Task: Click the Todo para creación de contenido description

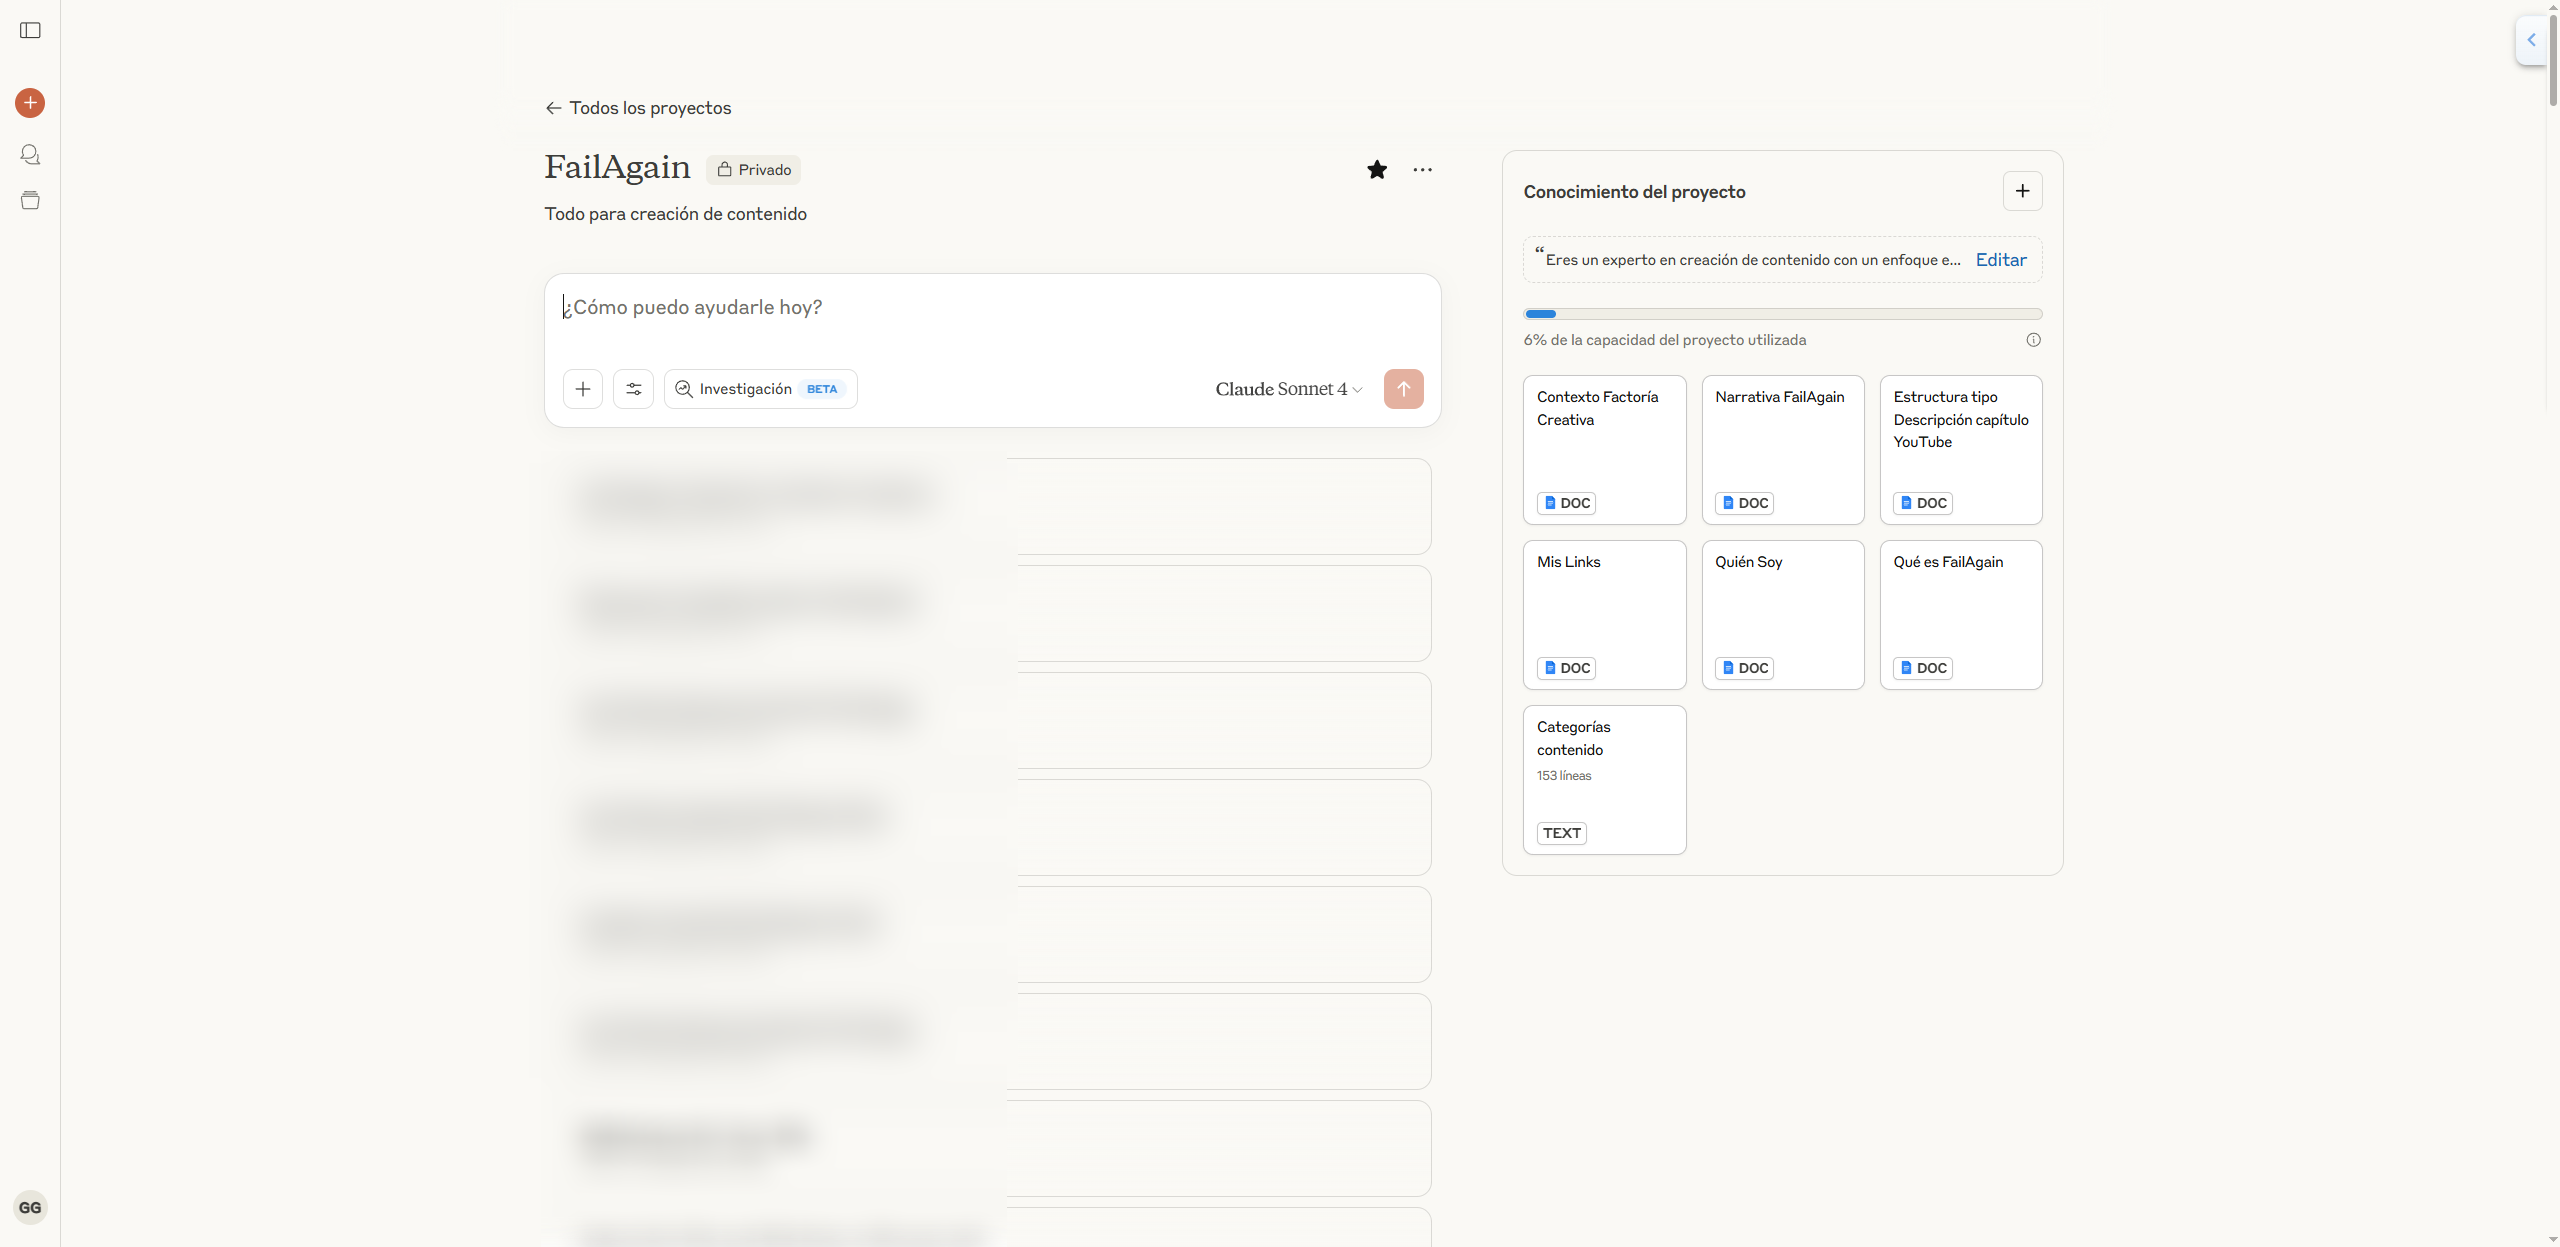Action: pyautogui.click(x=675, y=214)
